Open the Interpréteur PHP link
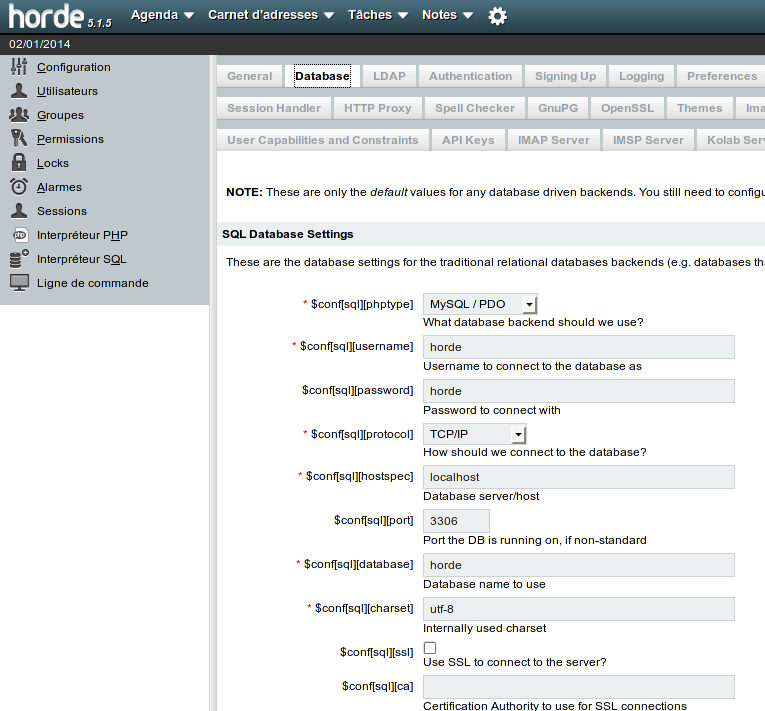765x711 pixels. 82,235
